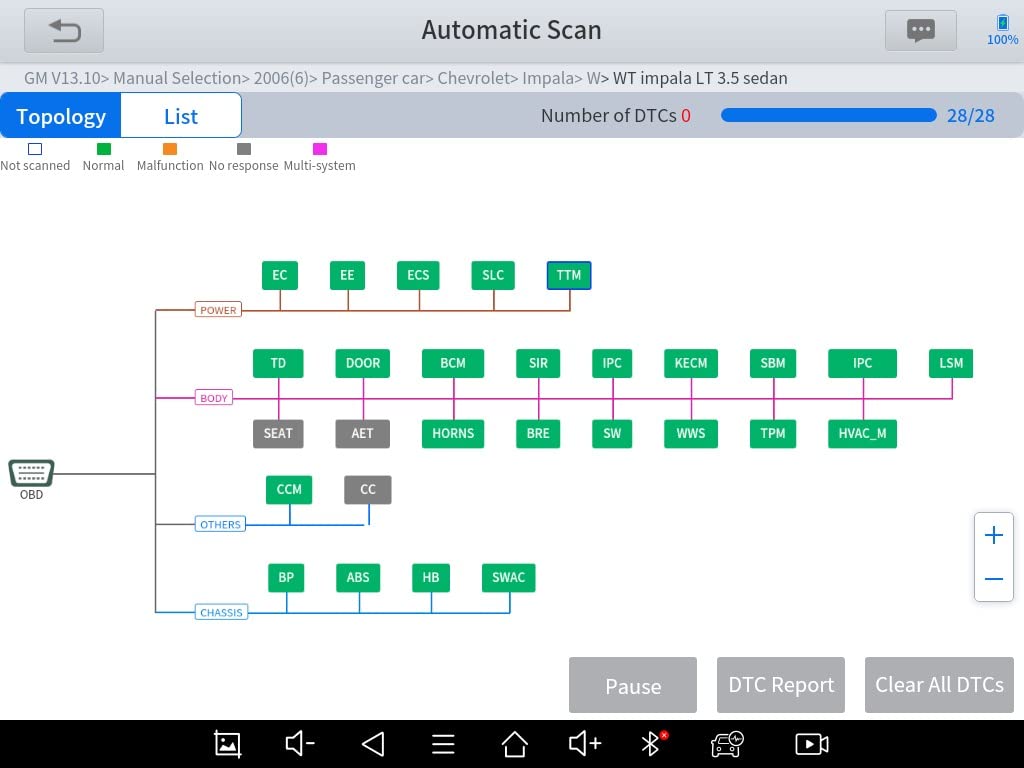Tap the back arrow at top left
This screenshot has width=1024, height=768.
[63, 30]
